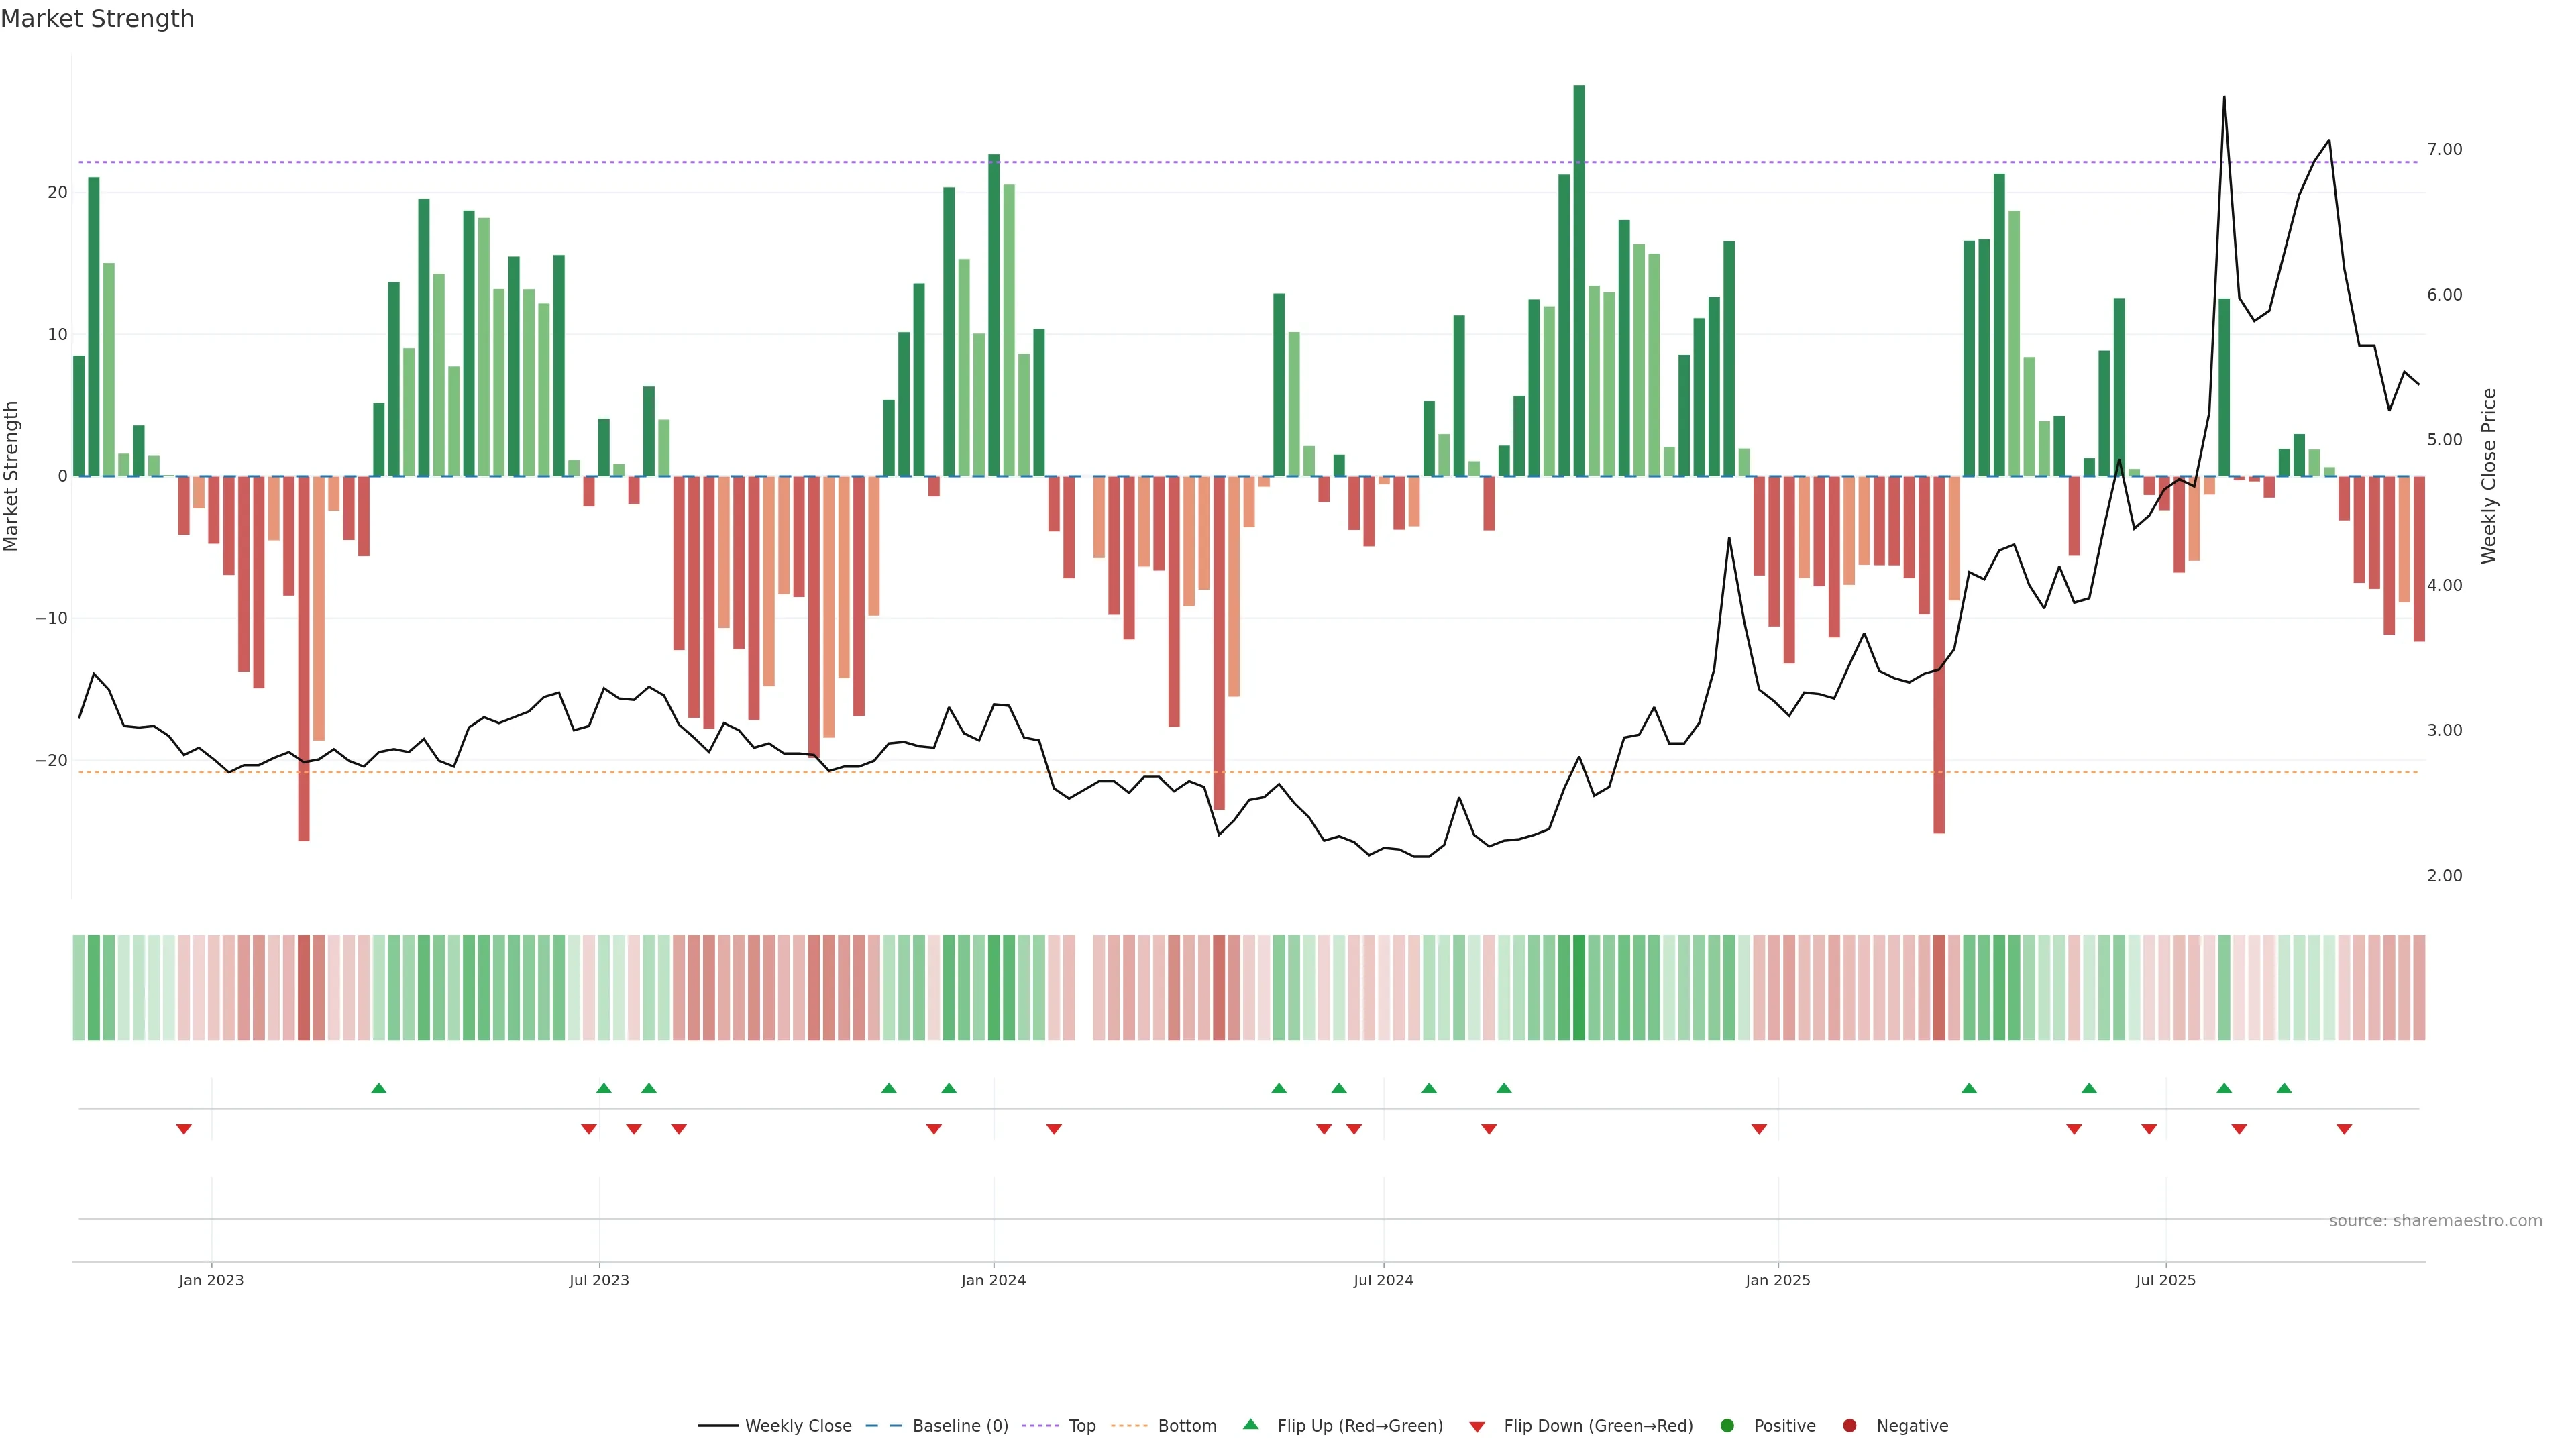The image size is (2576, 1449).
Task: Click the Jan 2024 axis label
Action: tap(993, 1280)
